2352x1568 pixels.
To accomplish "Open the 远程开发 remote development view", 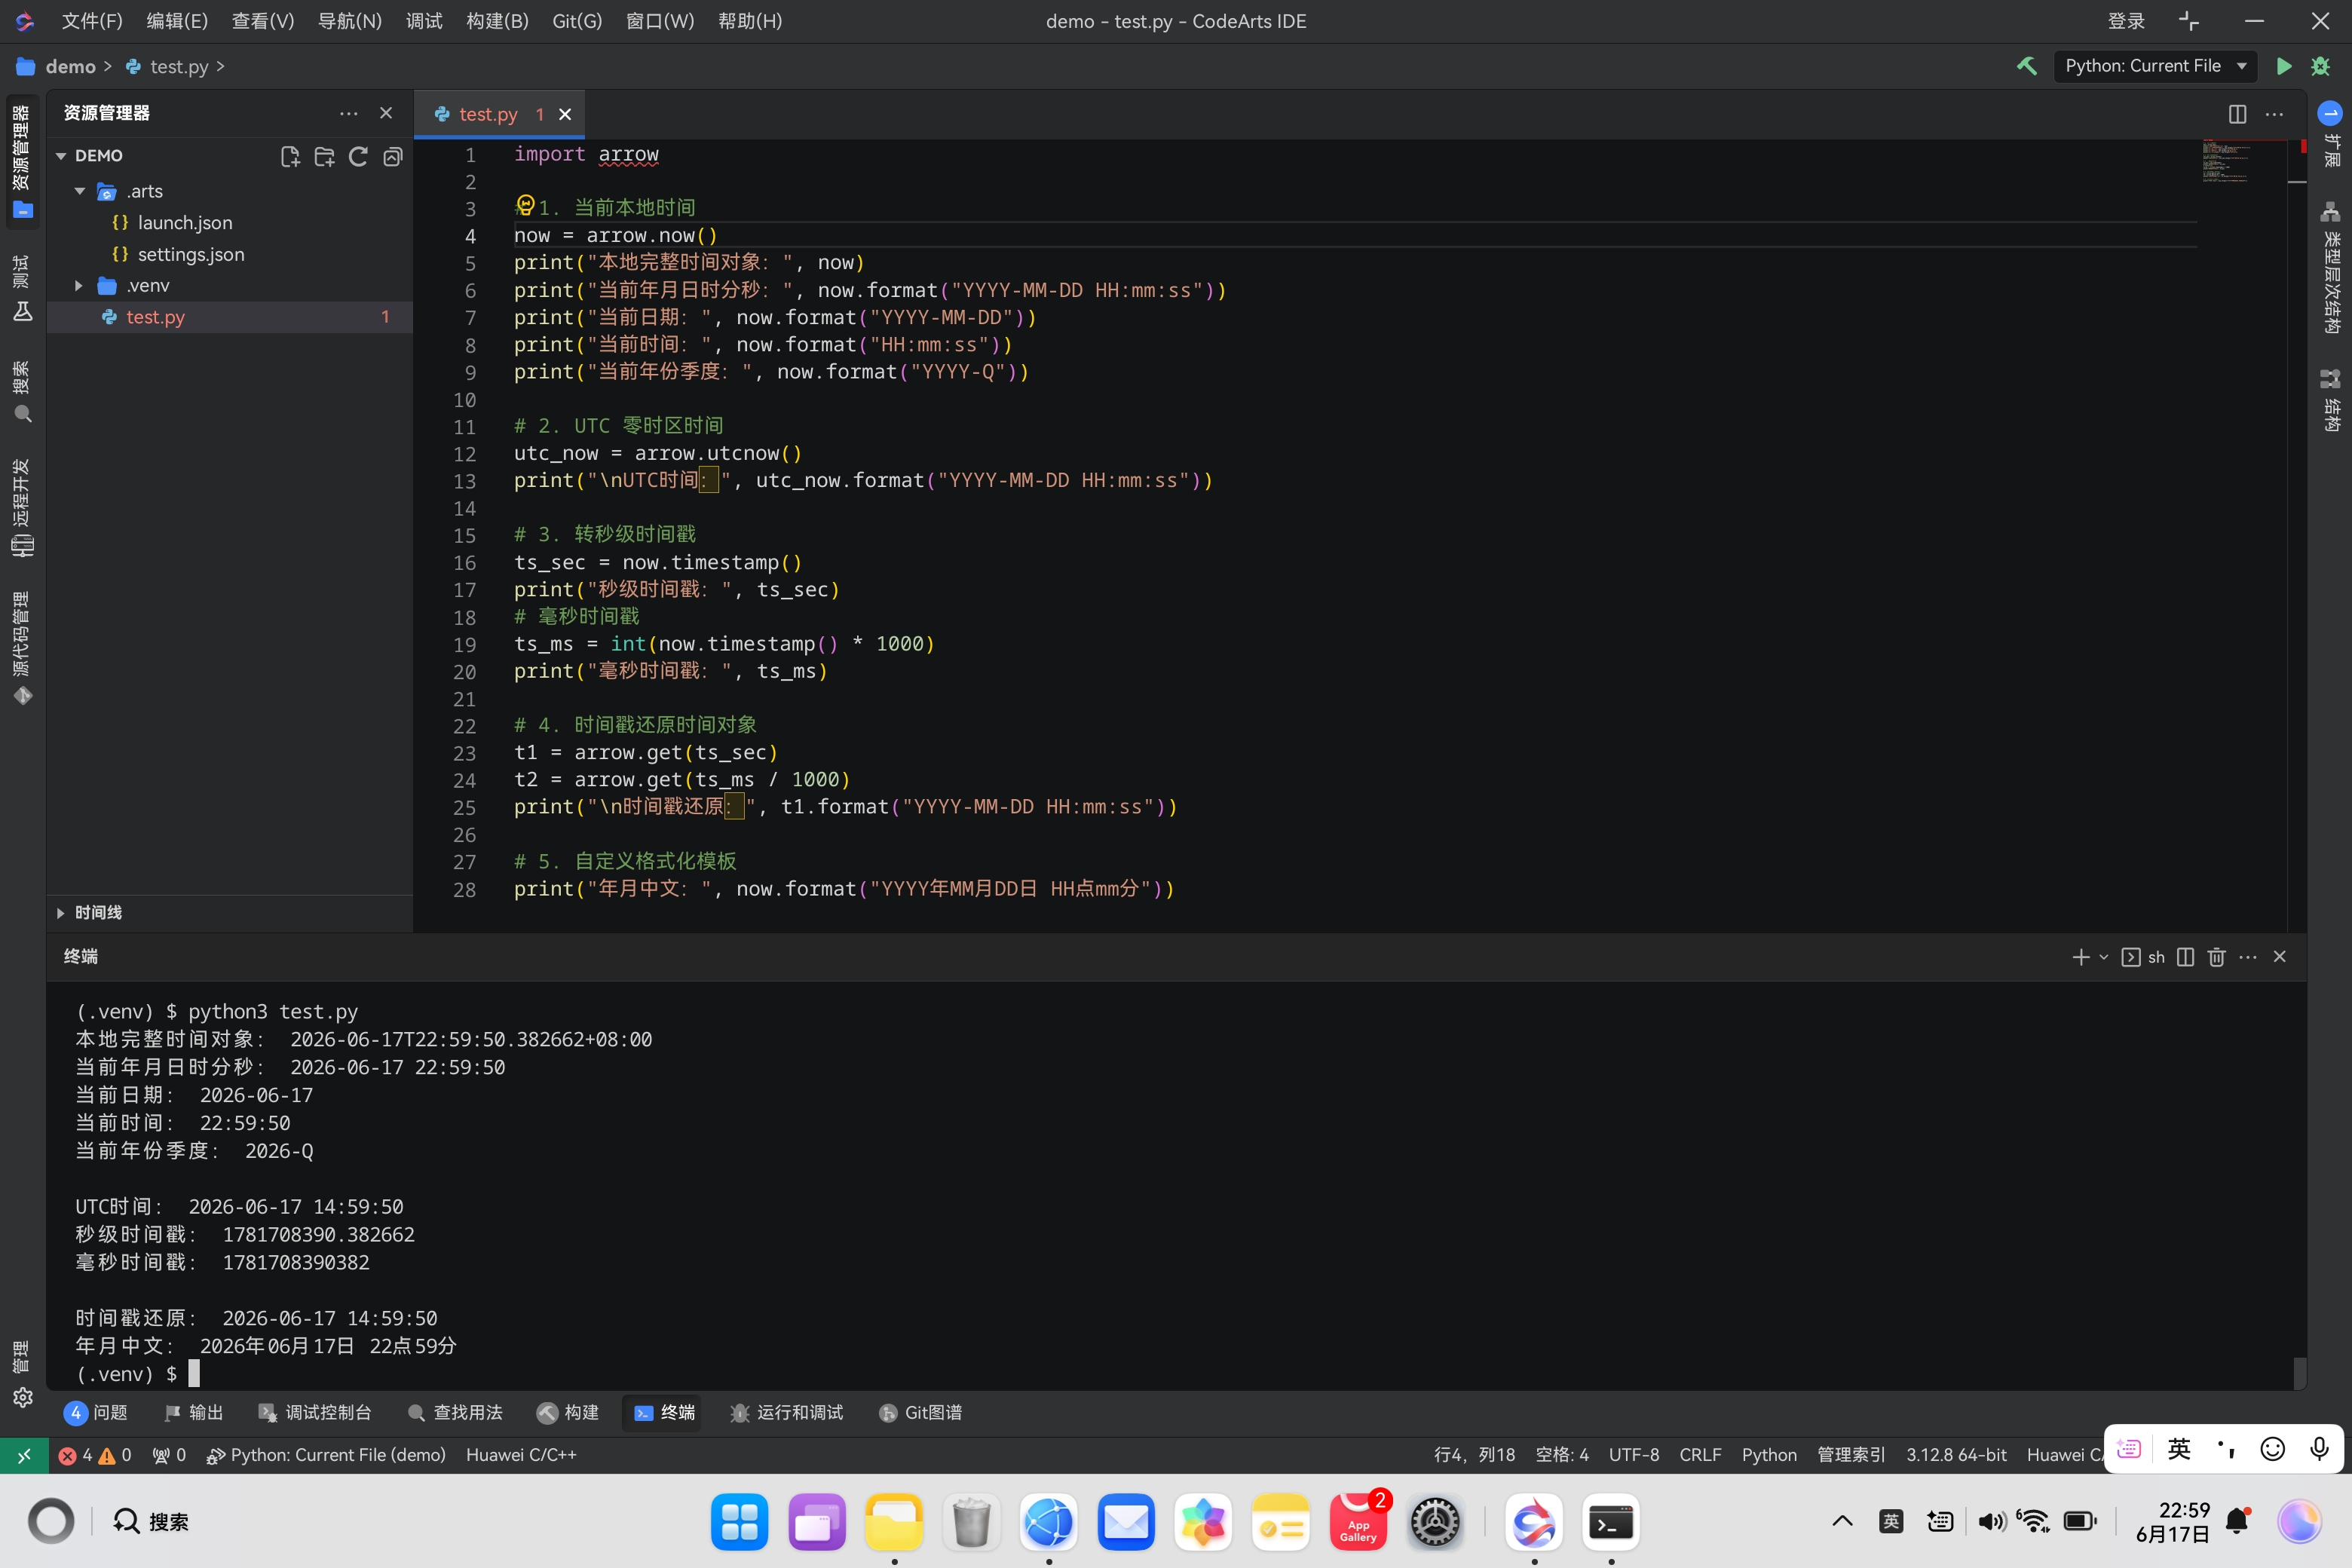I will 22,507.
